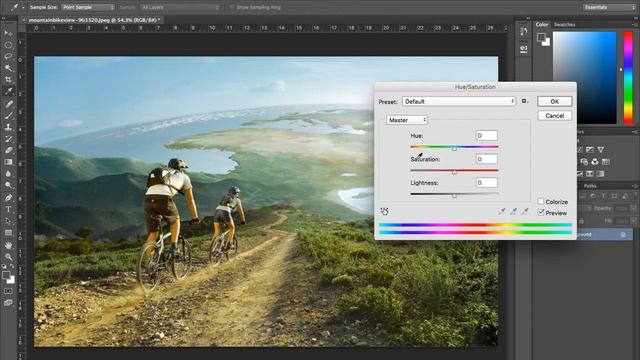640x360 pixels.
Task: Open the Preset dropdown showing Default
Action: point(459,101)
